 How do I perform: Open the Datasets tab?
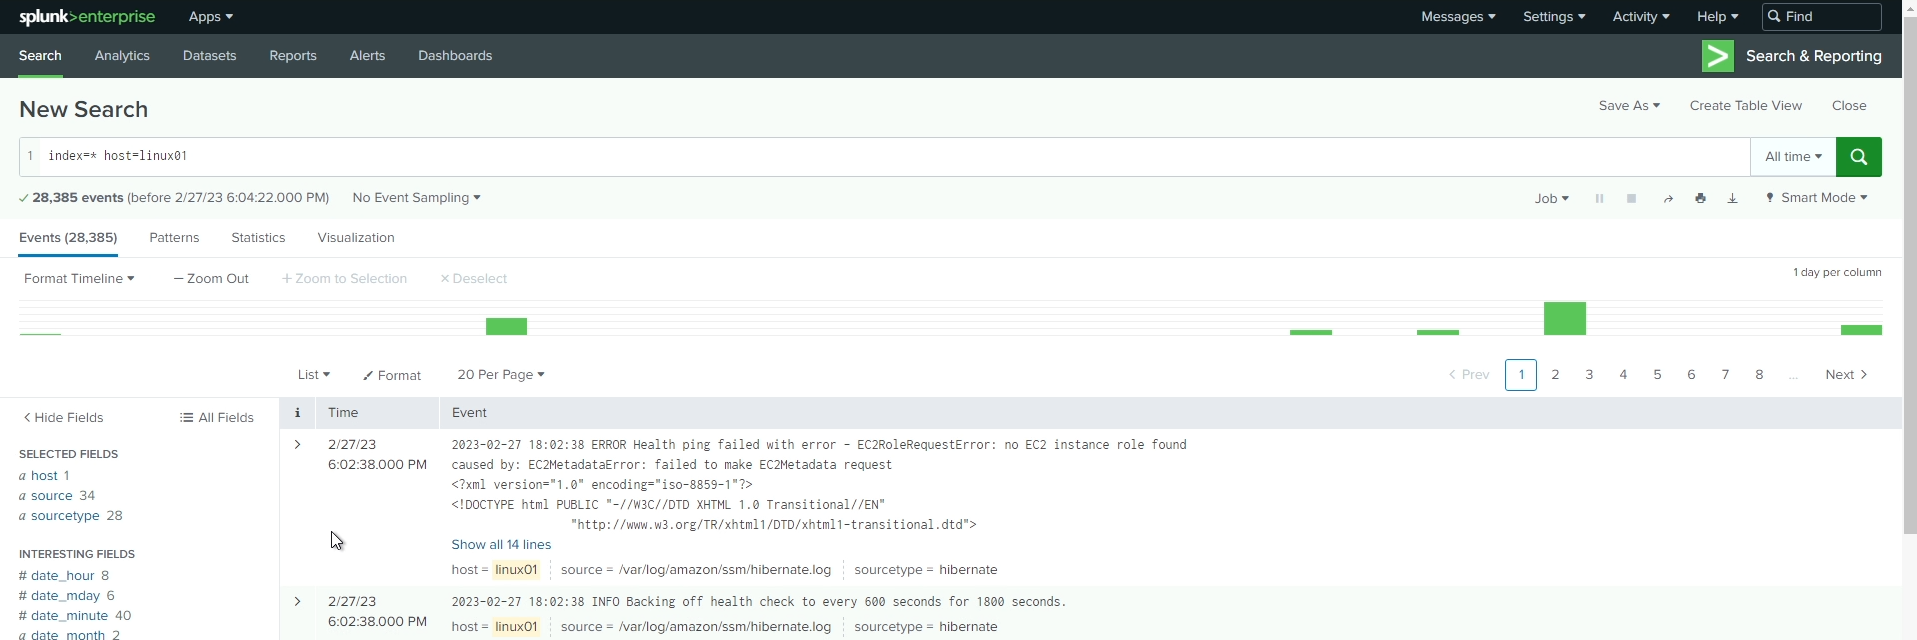pyautogui.click(x=209, y=56)
